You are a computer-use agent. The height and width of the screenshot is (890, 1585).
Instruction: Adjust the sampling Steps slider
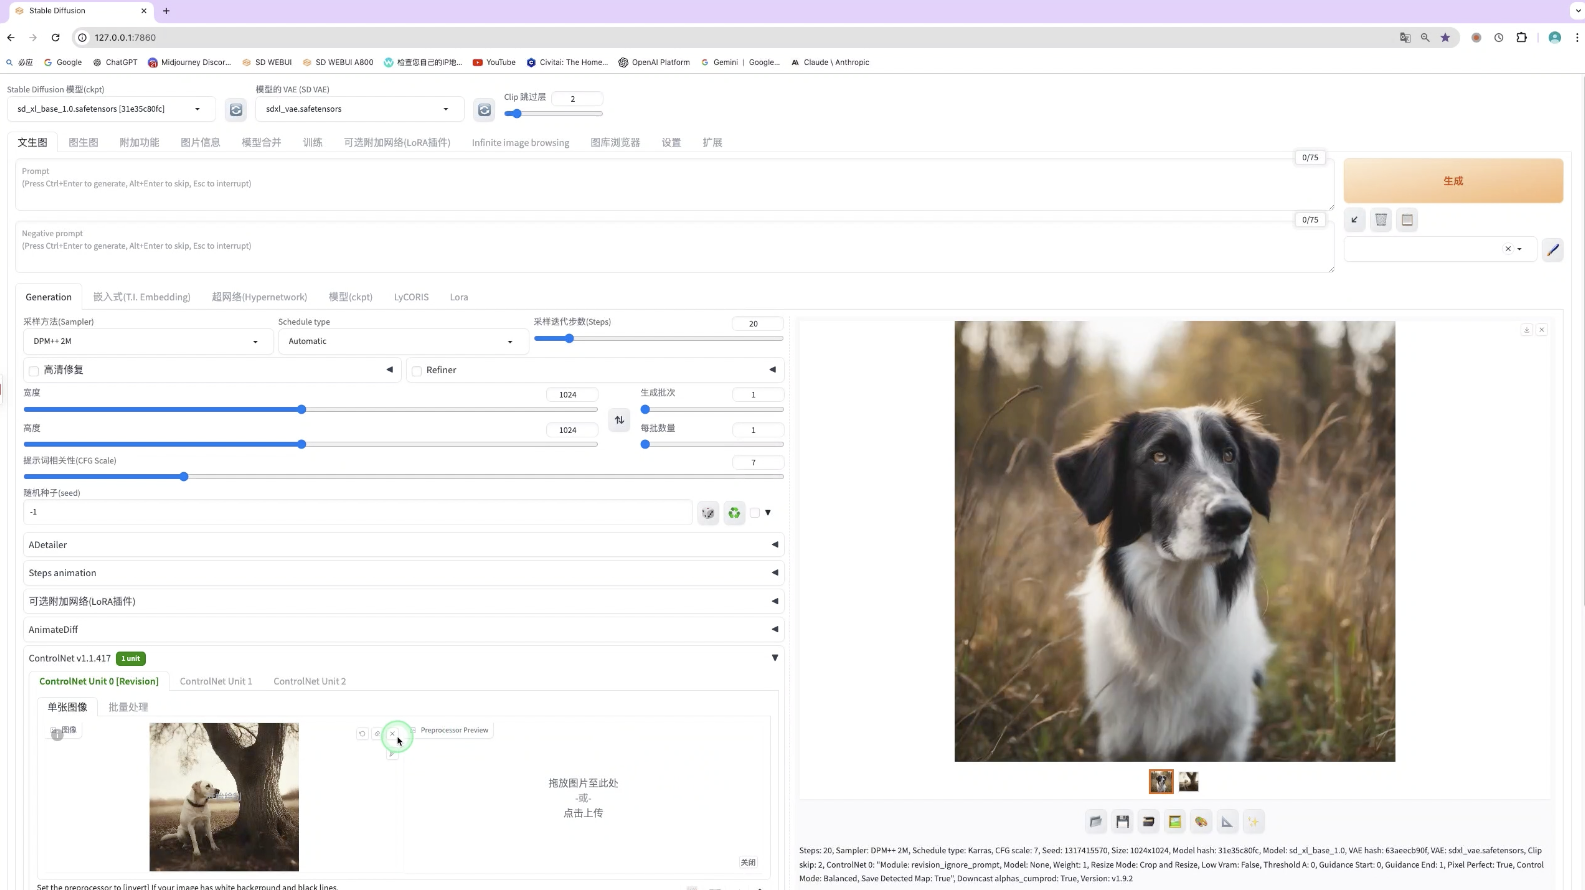[x=658, y=338]
